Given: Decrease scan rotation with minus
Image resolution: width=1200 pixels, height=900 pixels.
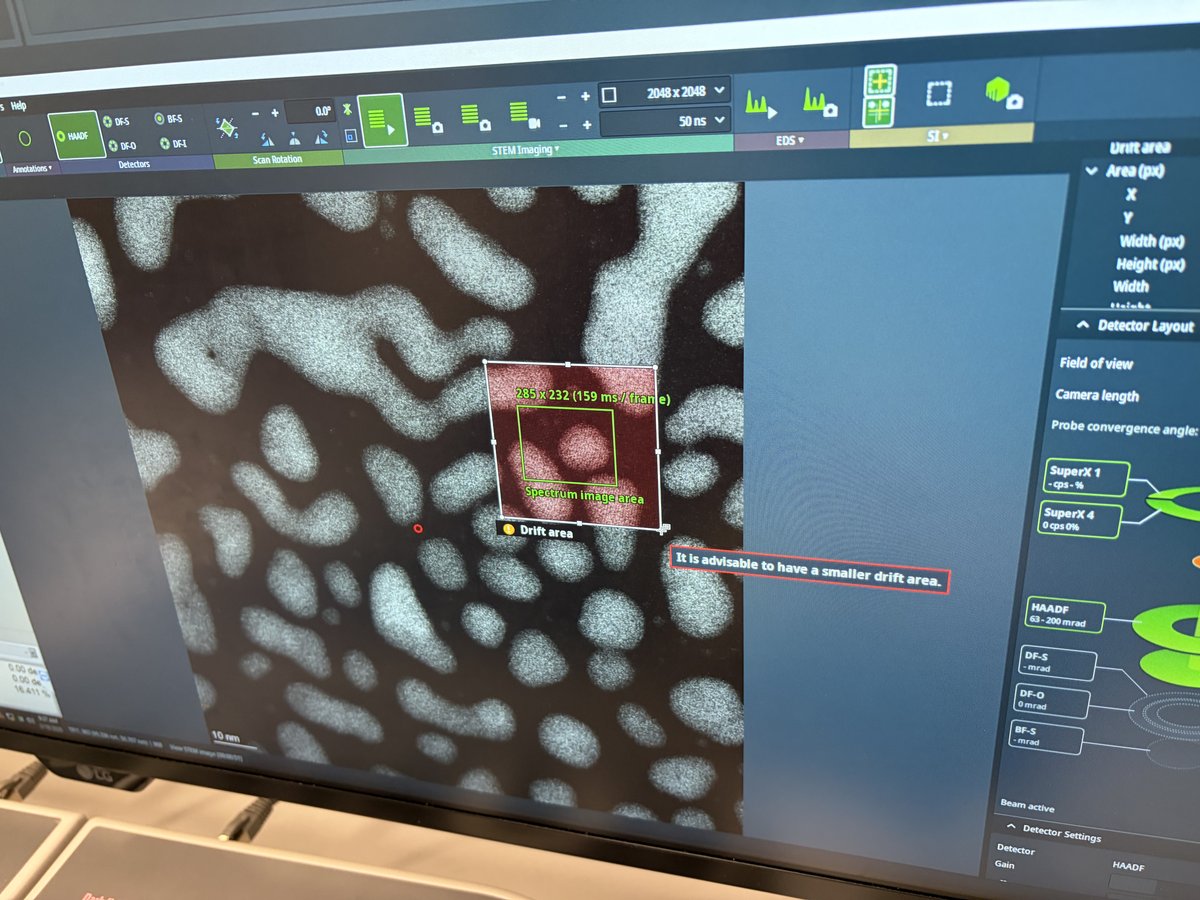Looking at the screenshot, I should 255,114.
